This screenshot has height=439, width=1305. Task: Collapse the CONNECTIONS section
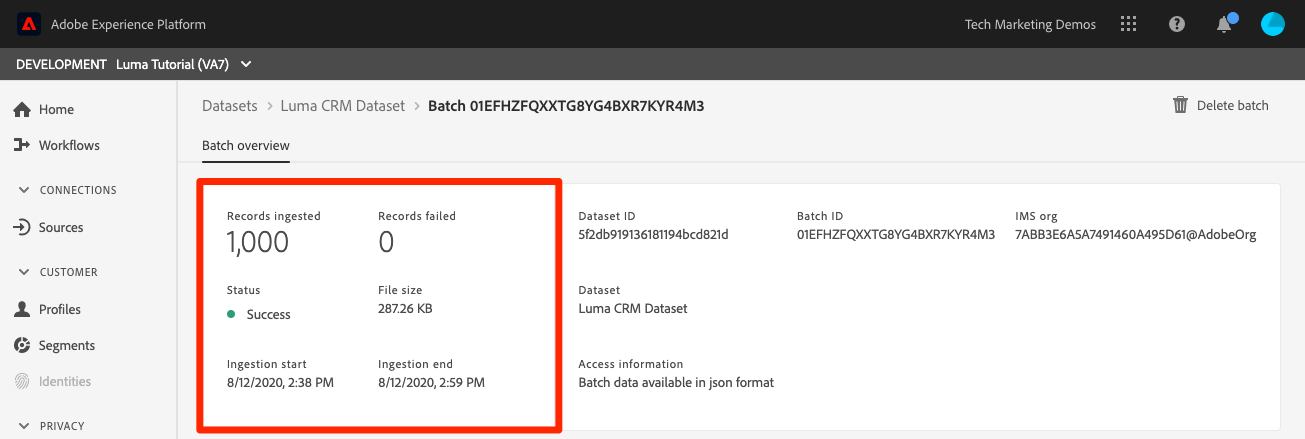coord(24,190)
